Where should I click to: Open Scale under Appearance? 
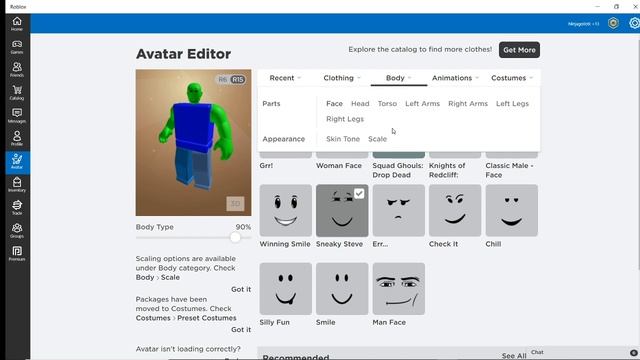click(x=377, y=139)
